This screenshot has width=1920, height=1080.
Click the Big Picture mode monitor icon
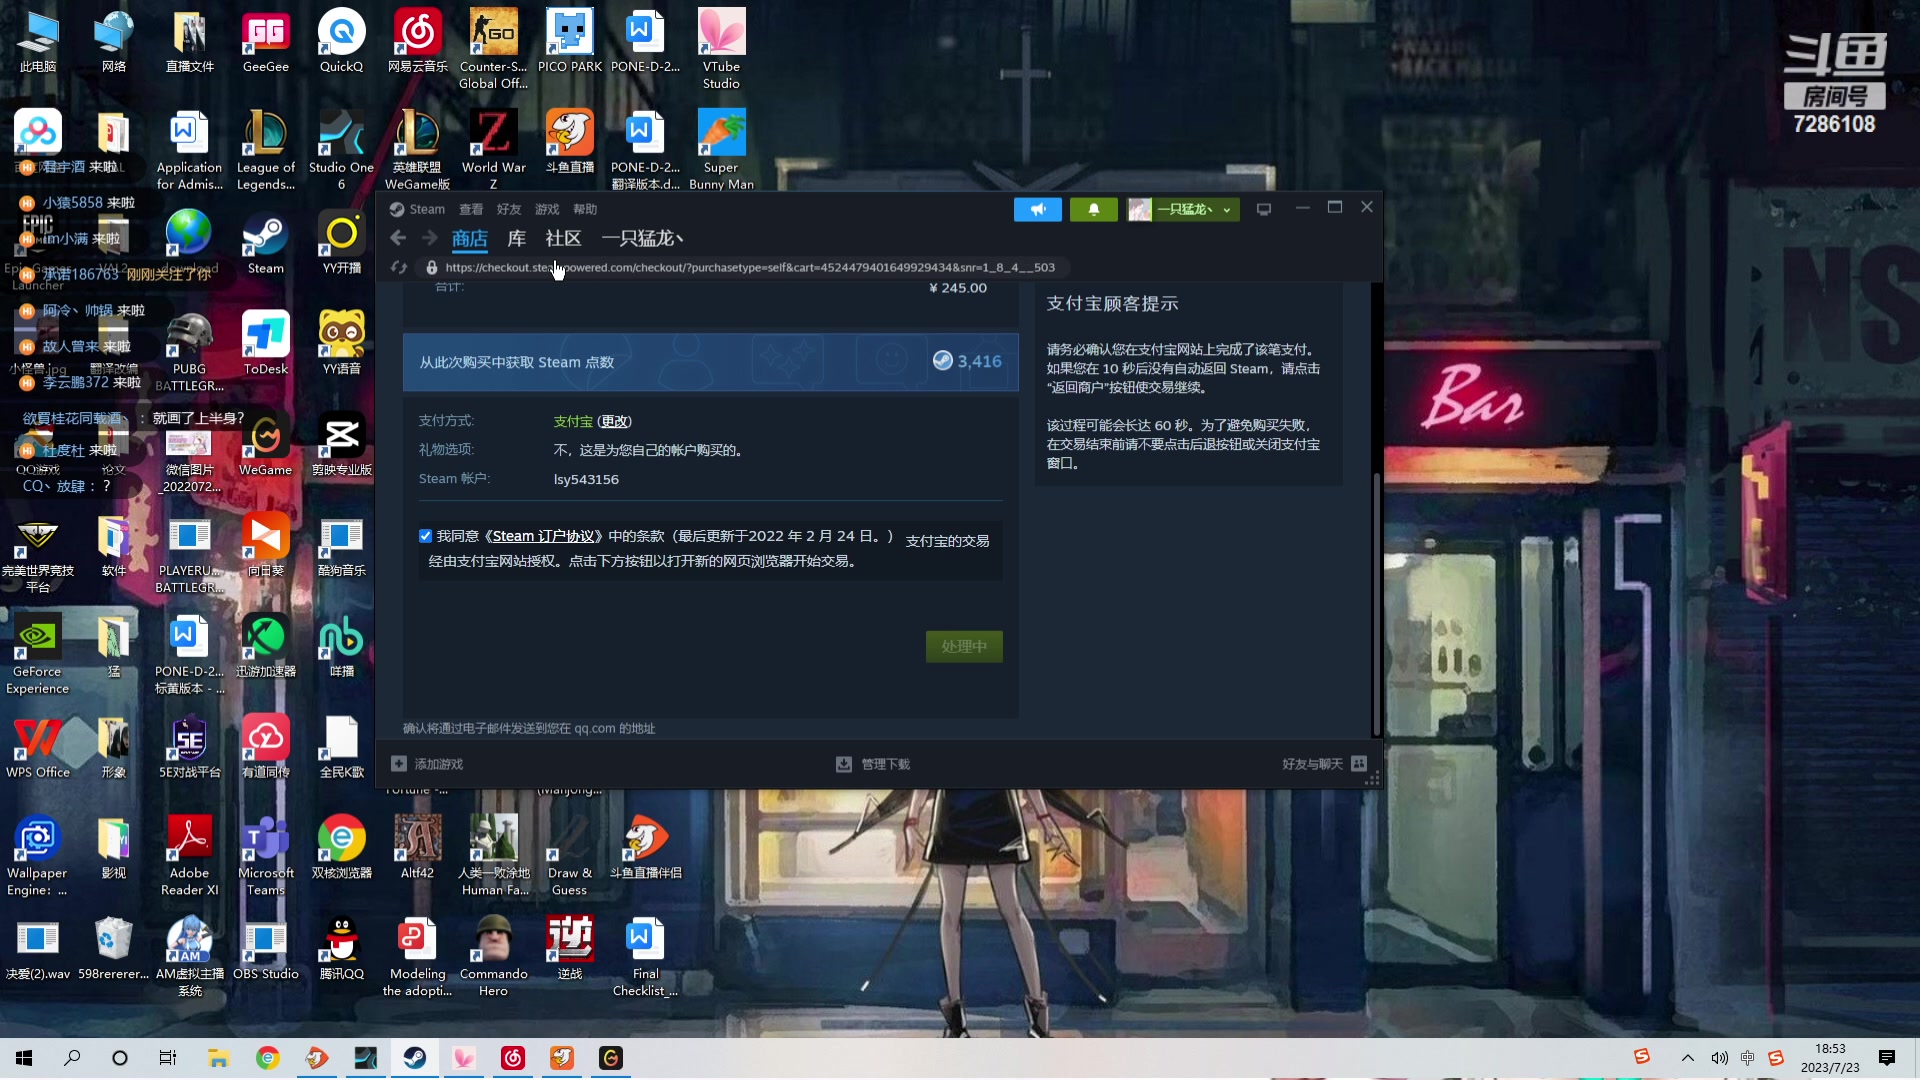click(1264, 209)
